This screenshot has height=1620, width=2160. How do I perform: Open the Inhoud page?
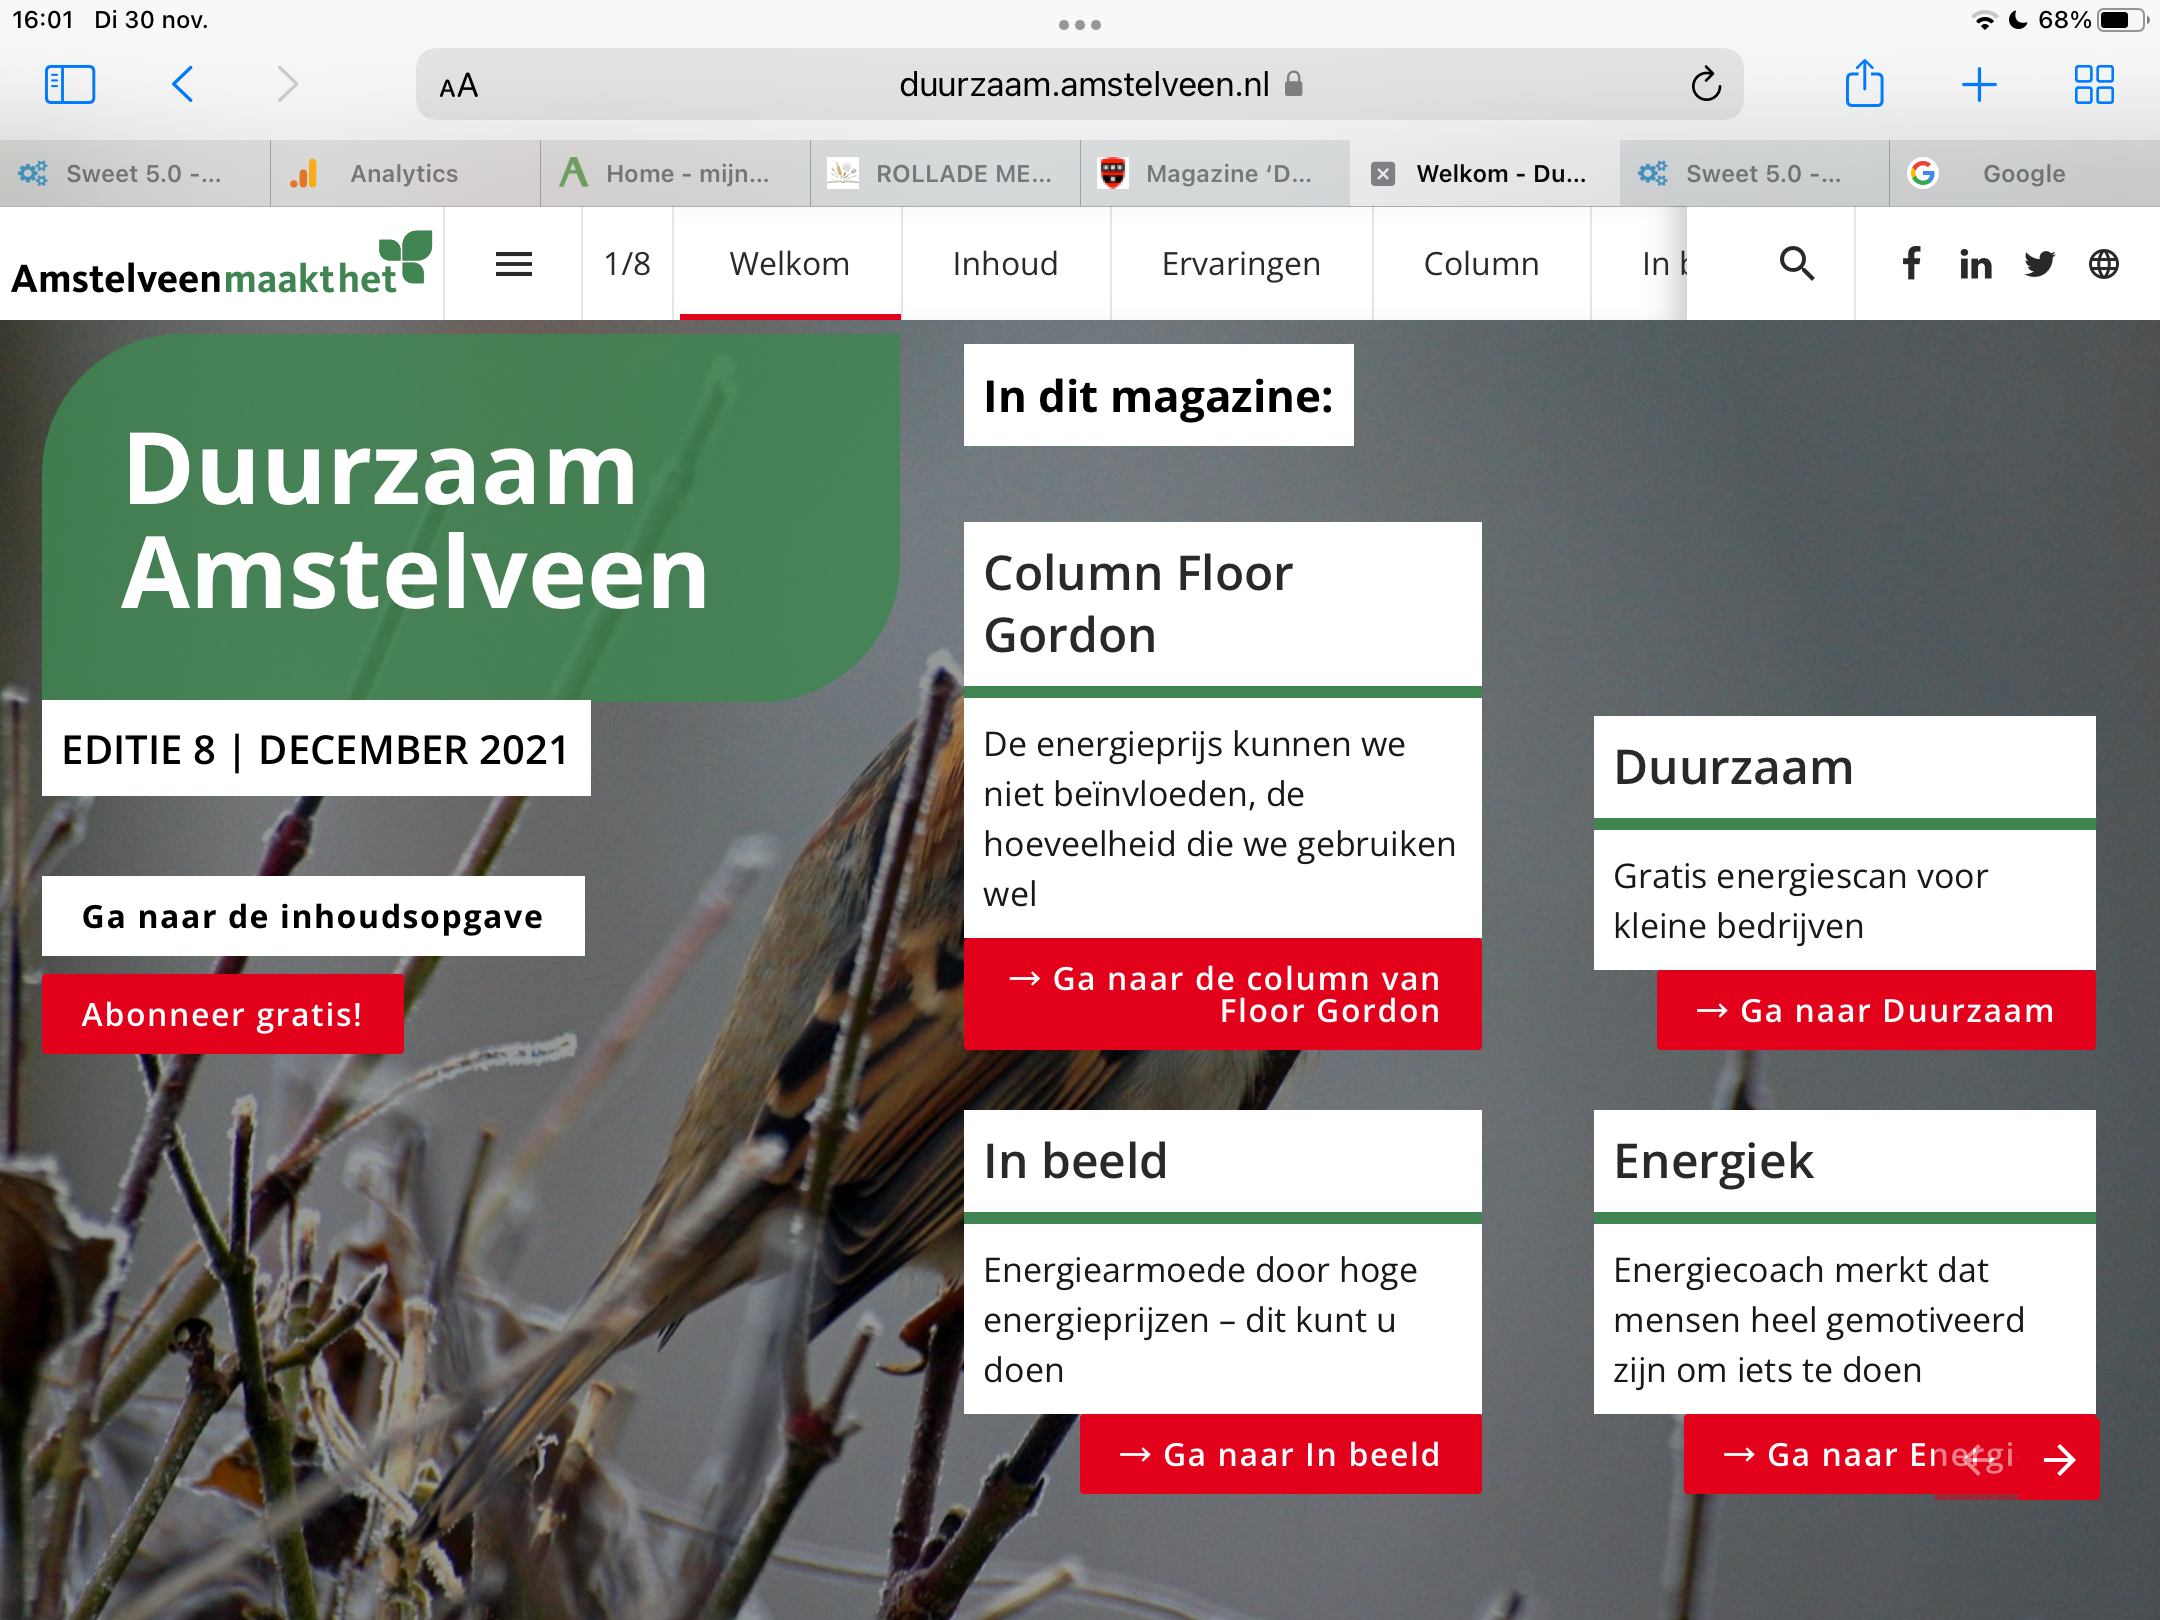point(1005,264)
